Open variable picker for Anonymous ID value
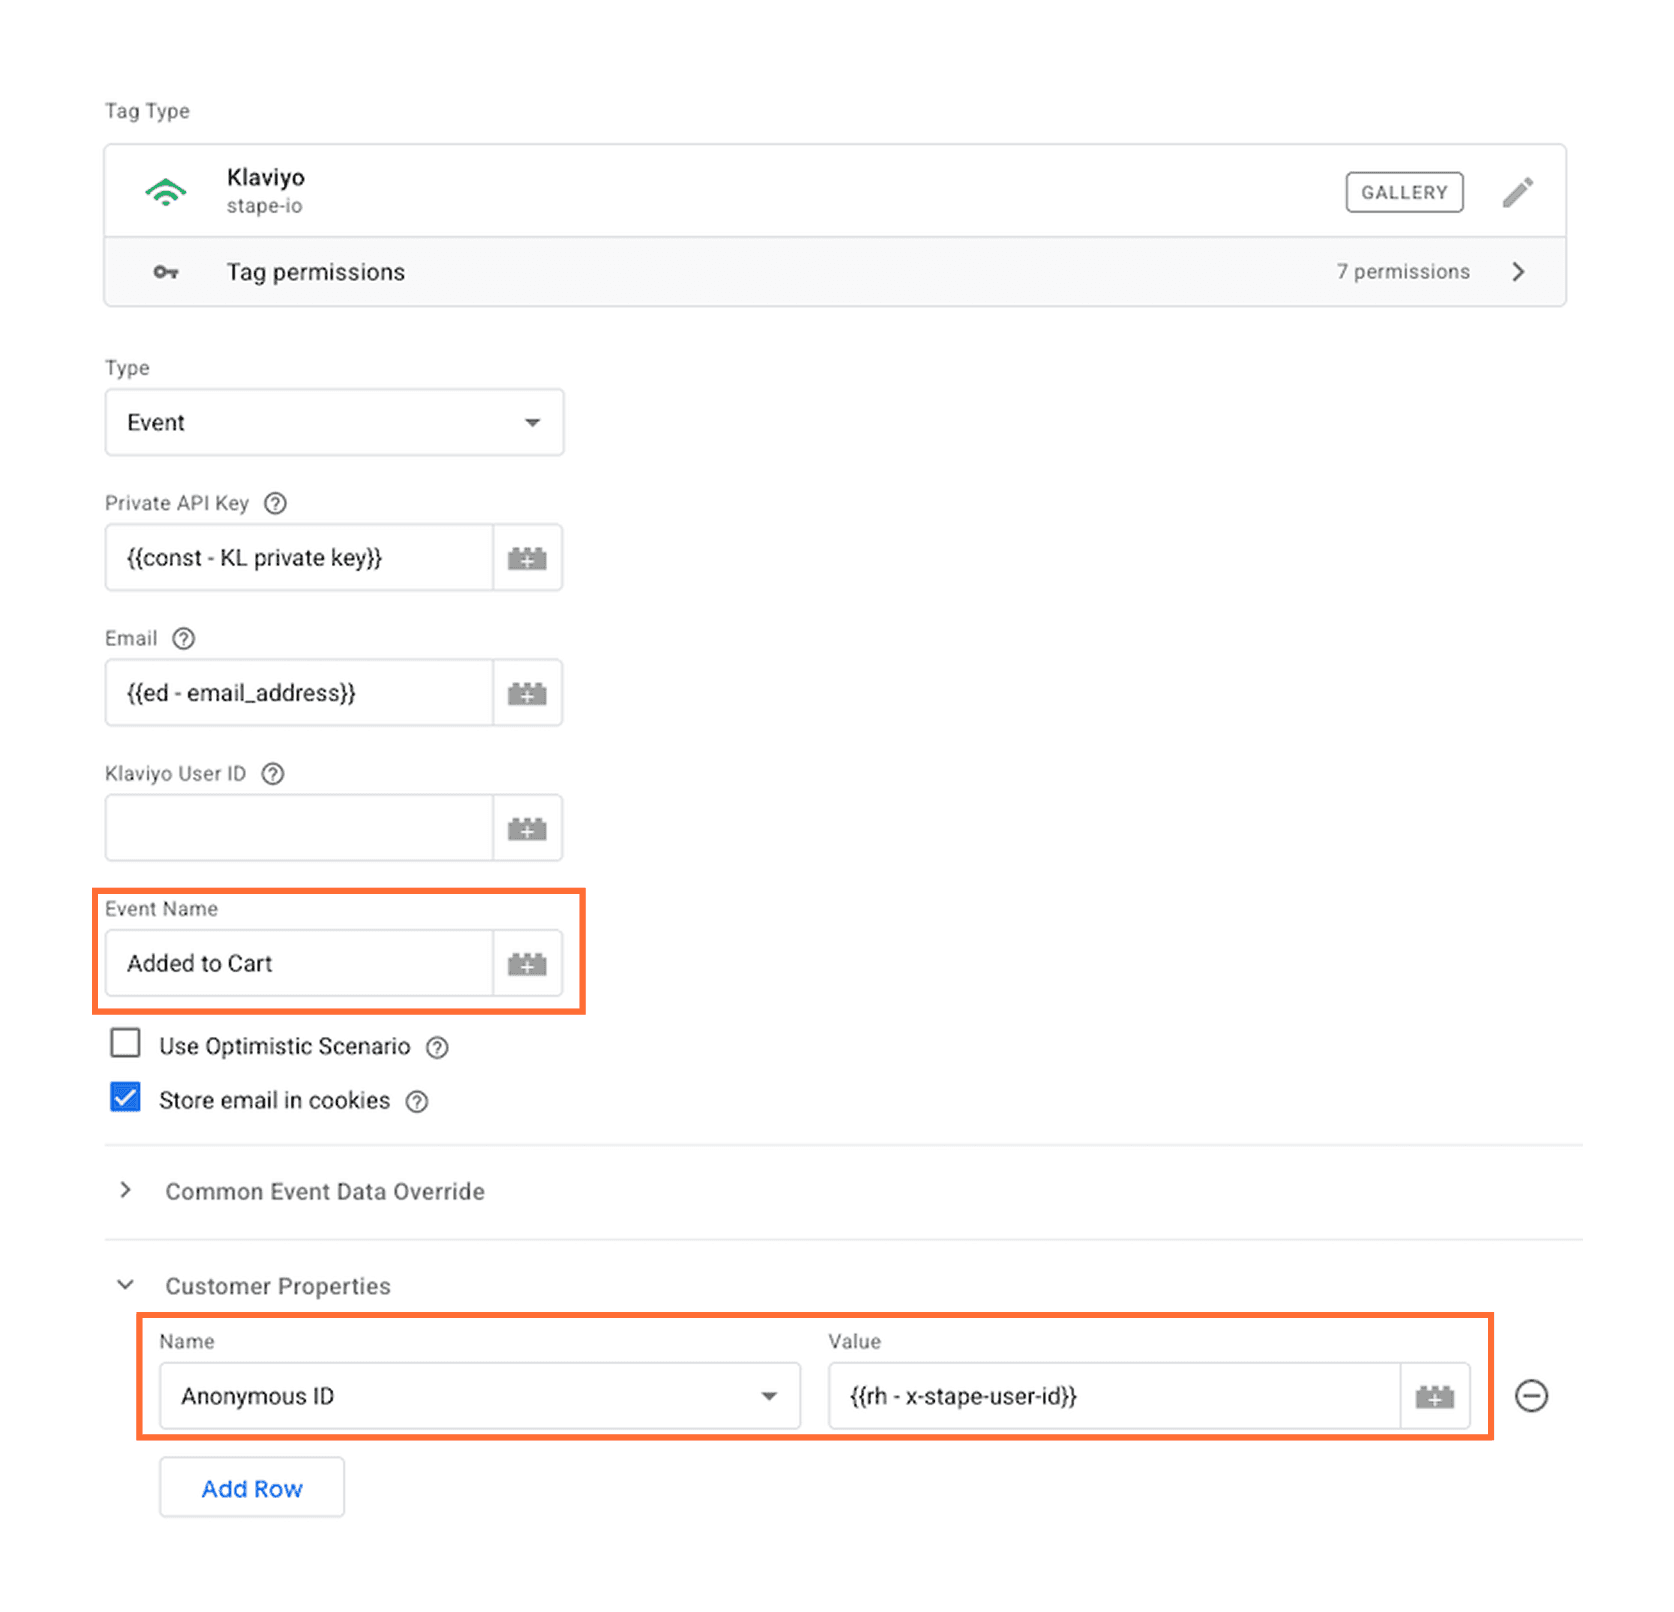 coord(1435,1396)
